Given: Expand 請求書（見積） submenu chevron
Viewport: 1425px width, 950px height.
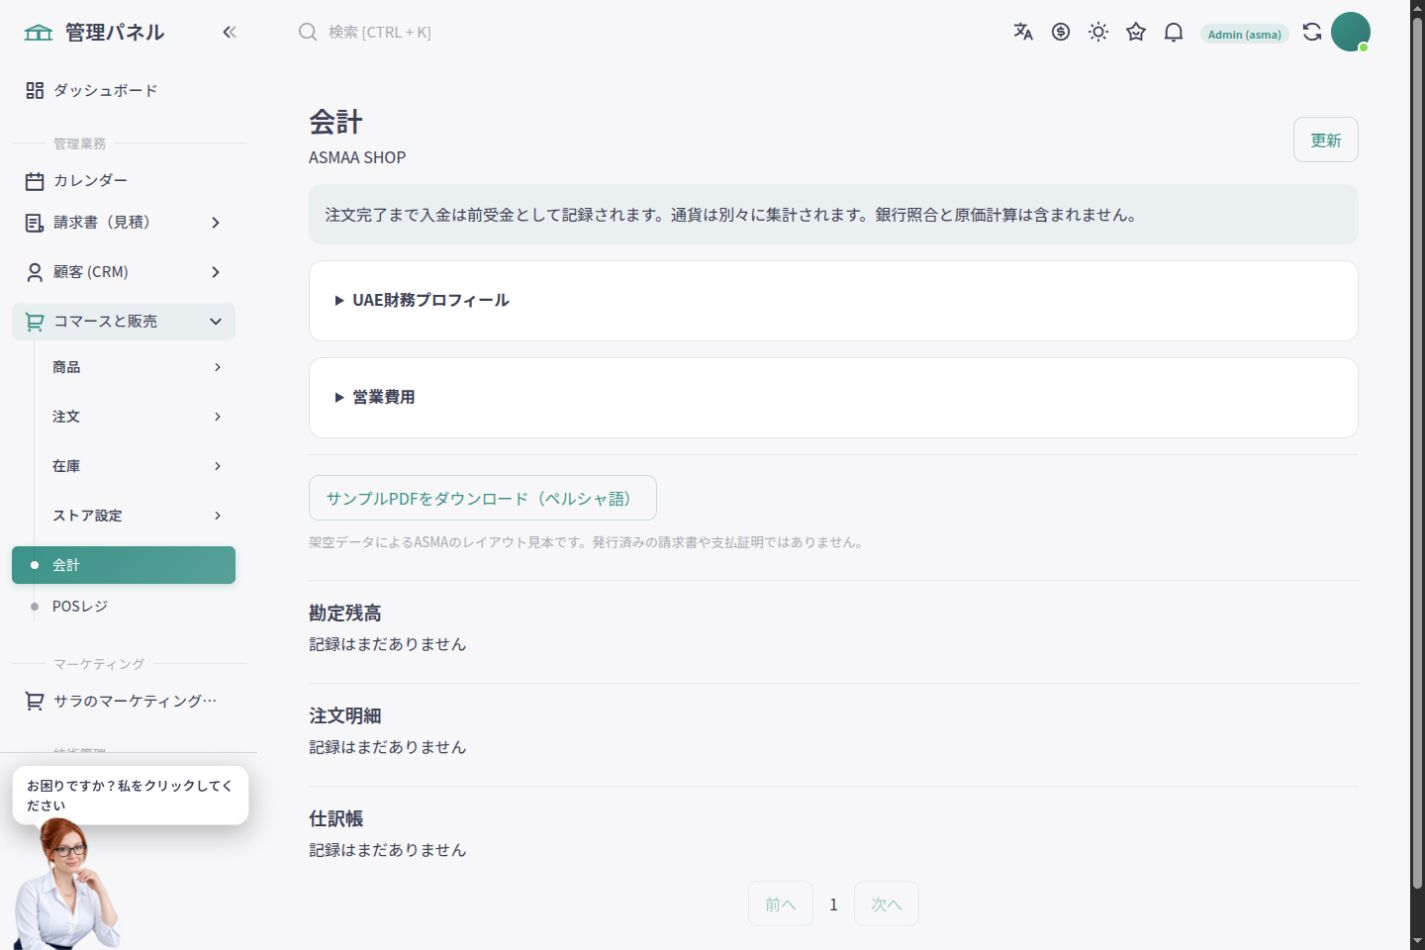Looking at the screenshot, I should pyautogui.click(x=215, y=223).
